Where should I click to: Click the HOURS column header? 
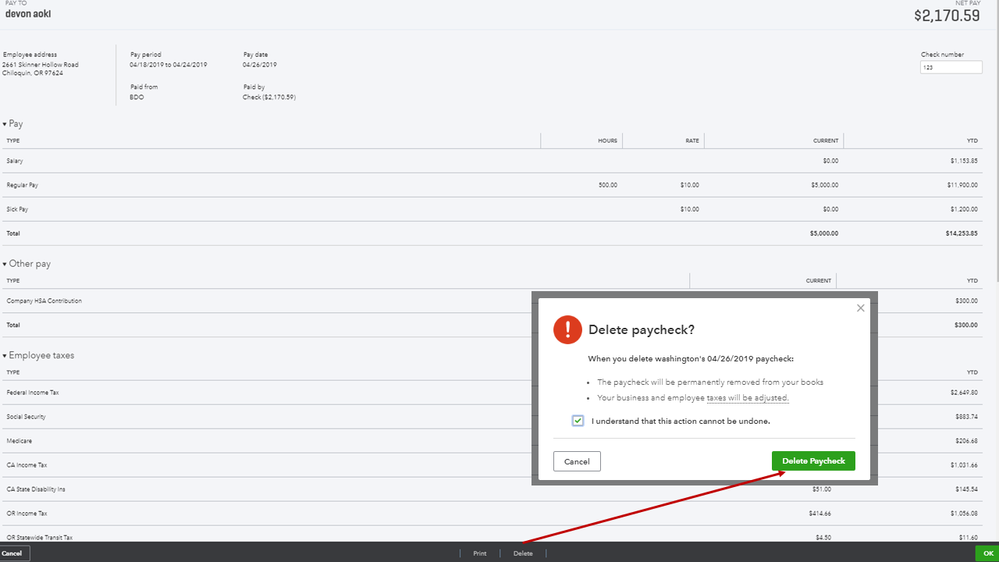tap(607, 140)
